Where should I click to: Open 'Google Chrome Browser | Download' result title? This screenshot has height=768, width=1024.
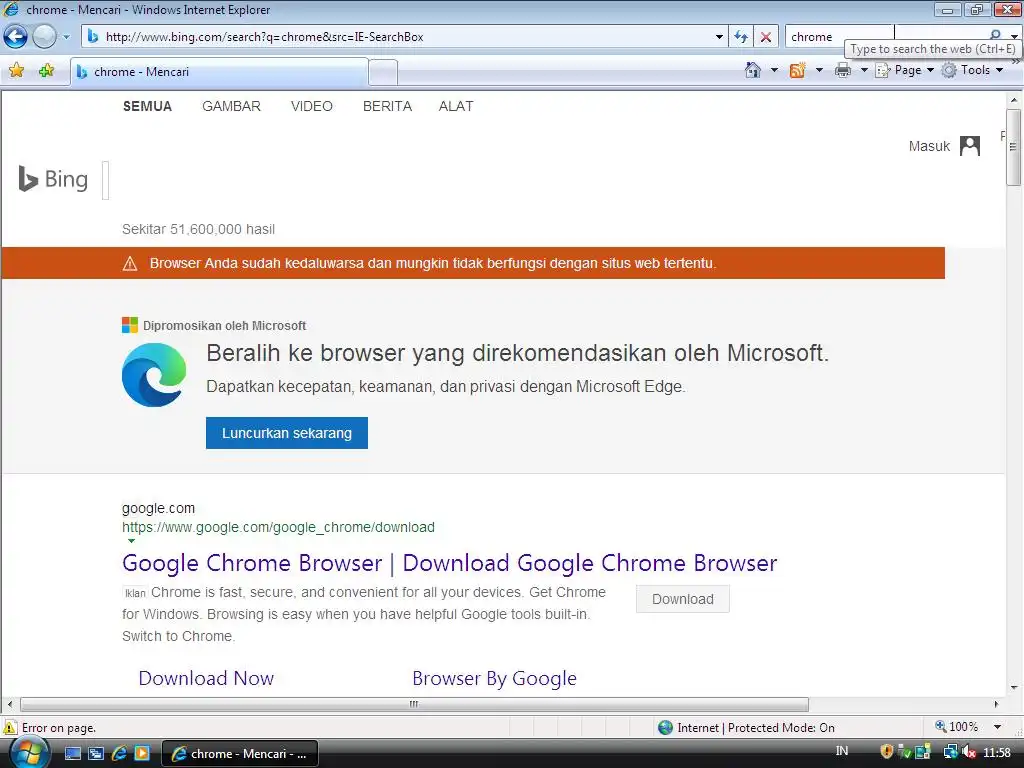[x=449, y=563]
